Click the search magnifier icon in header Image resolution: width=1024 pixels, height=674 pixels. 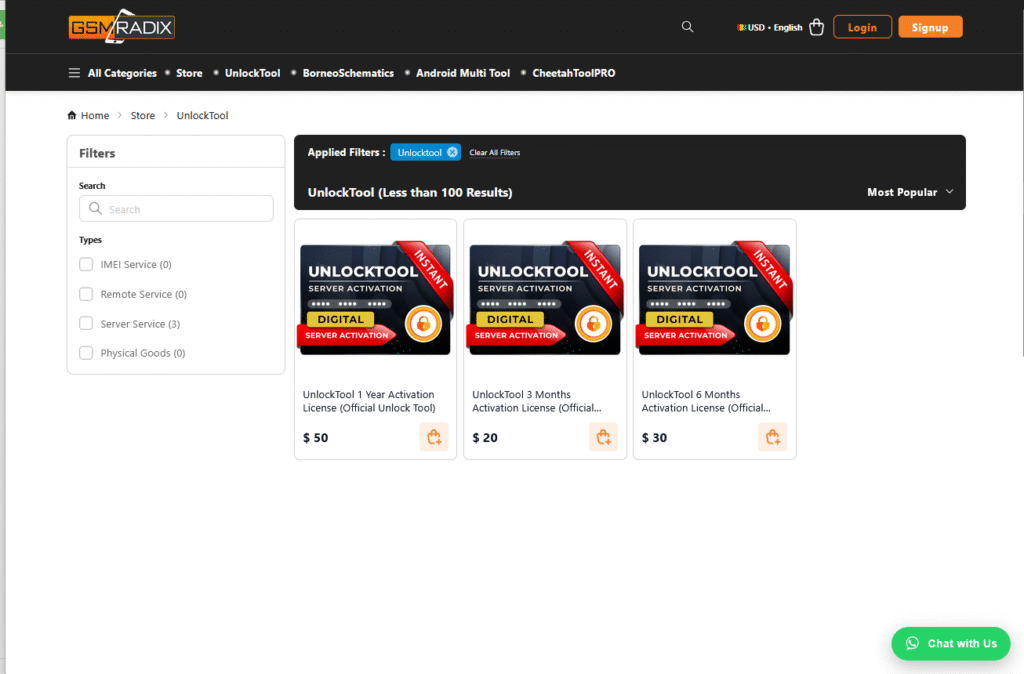(x=687, y=27)
